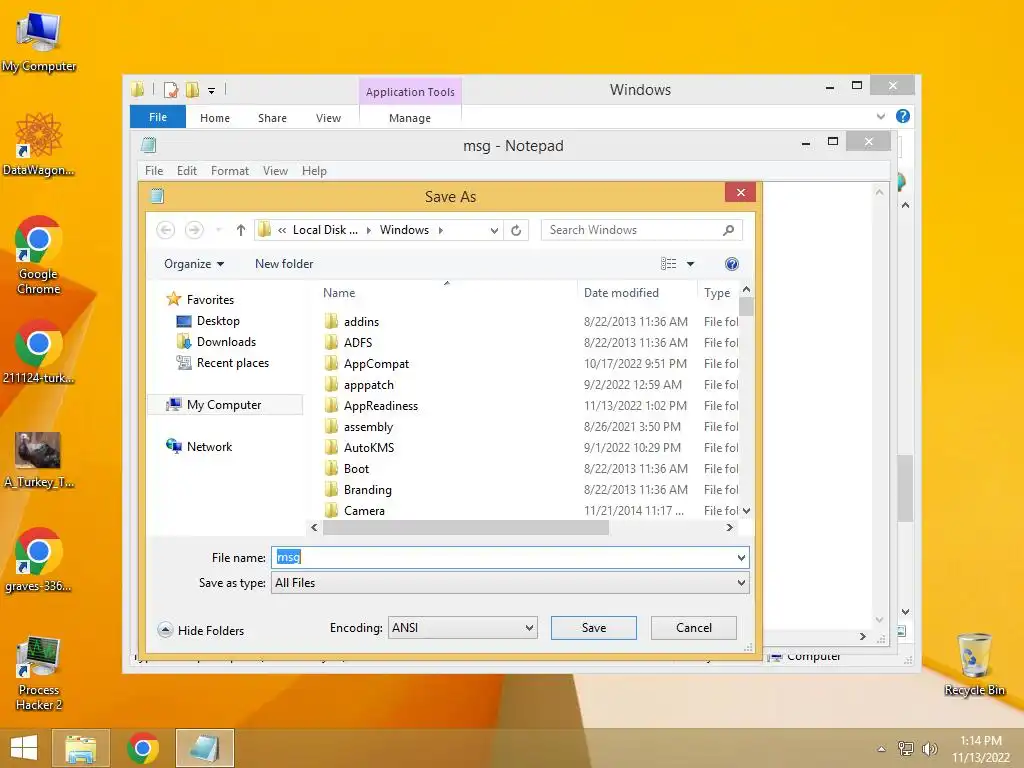The width and height of the screenshot is (1024, 768).
Task: Select Branding folder
Action: pyautogui.click(x=368, y=490)
